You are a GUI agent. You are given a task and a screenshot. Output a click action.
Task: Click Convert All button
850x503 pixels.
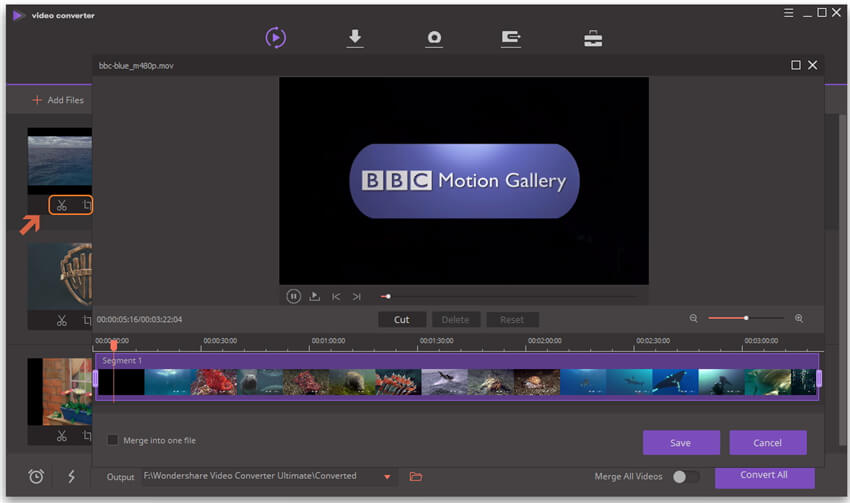click(764, 476)
